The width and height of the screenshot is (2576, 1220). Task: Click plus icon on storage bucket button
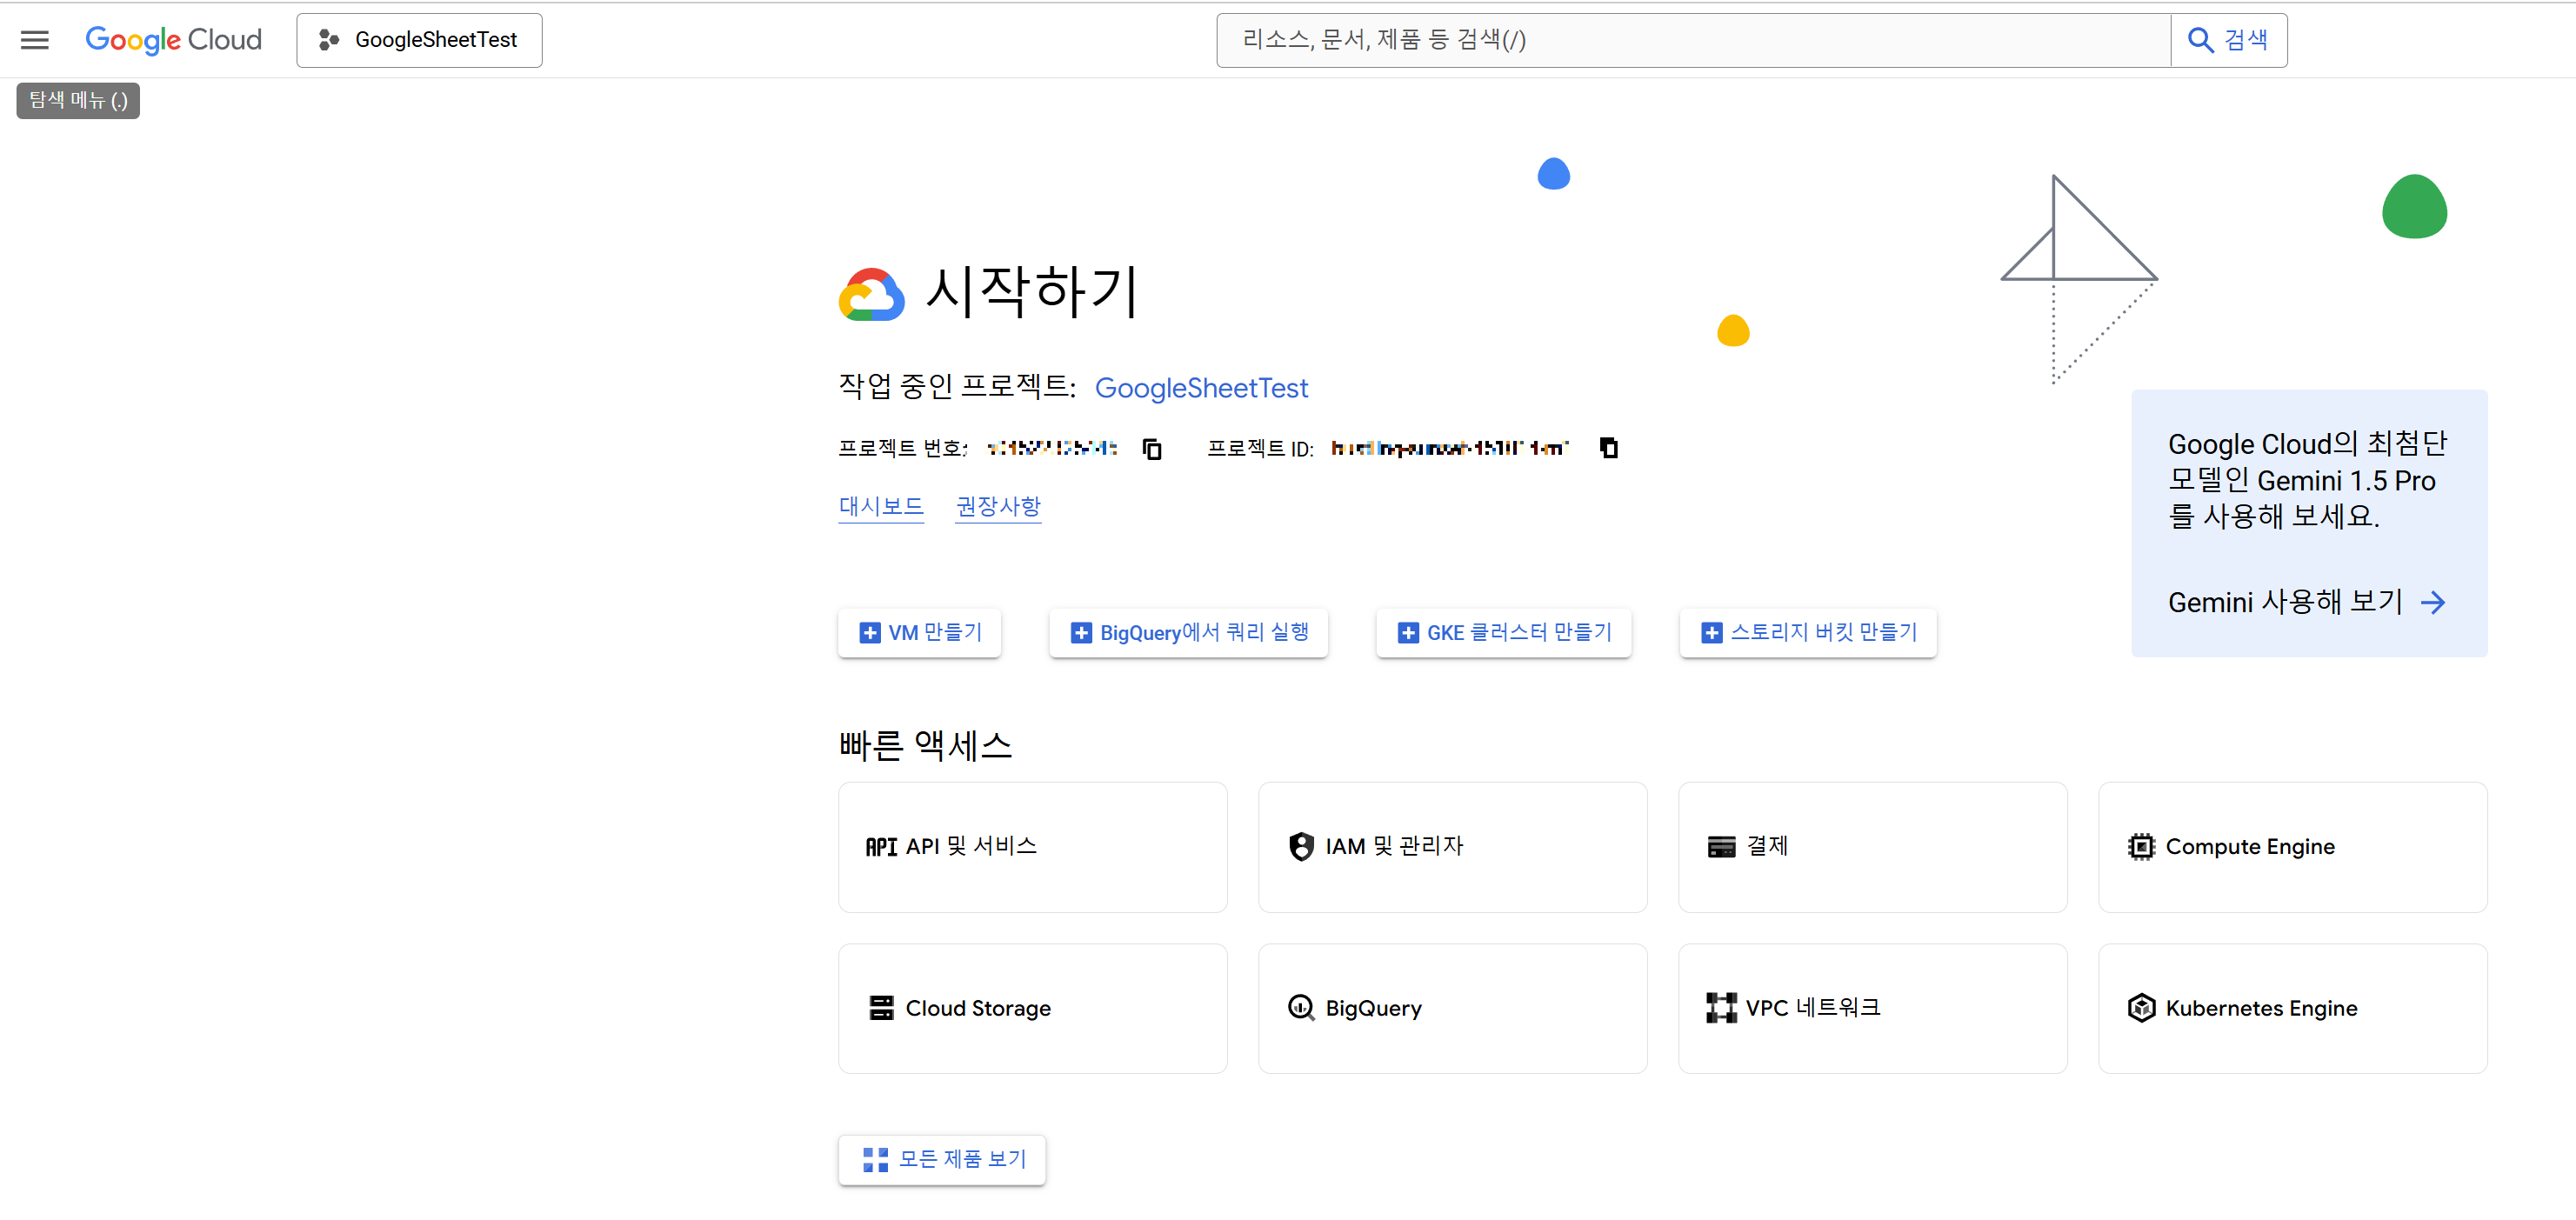tap(1712, 633)
